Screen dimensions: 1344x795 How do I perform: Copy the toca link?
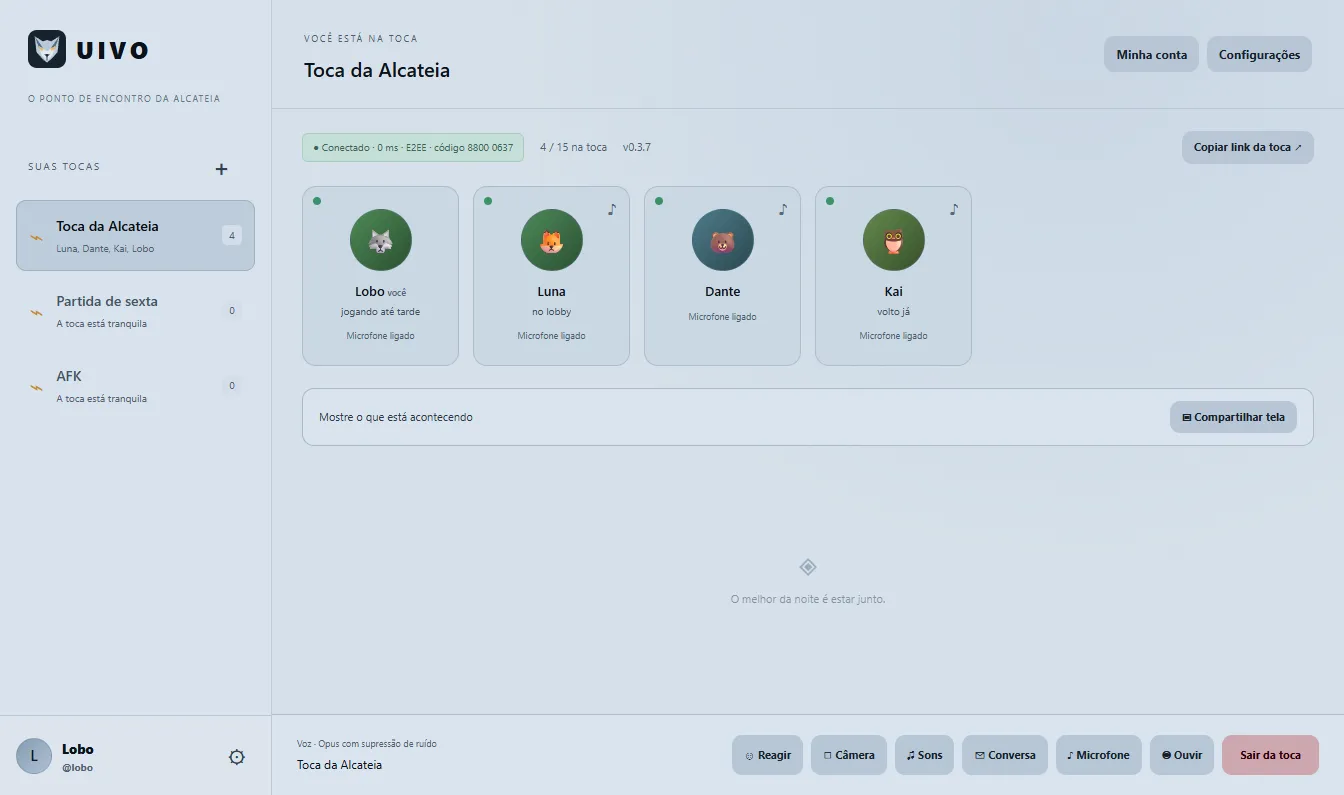1248,147
